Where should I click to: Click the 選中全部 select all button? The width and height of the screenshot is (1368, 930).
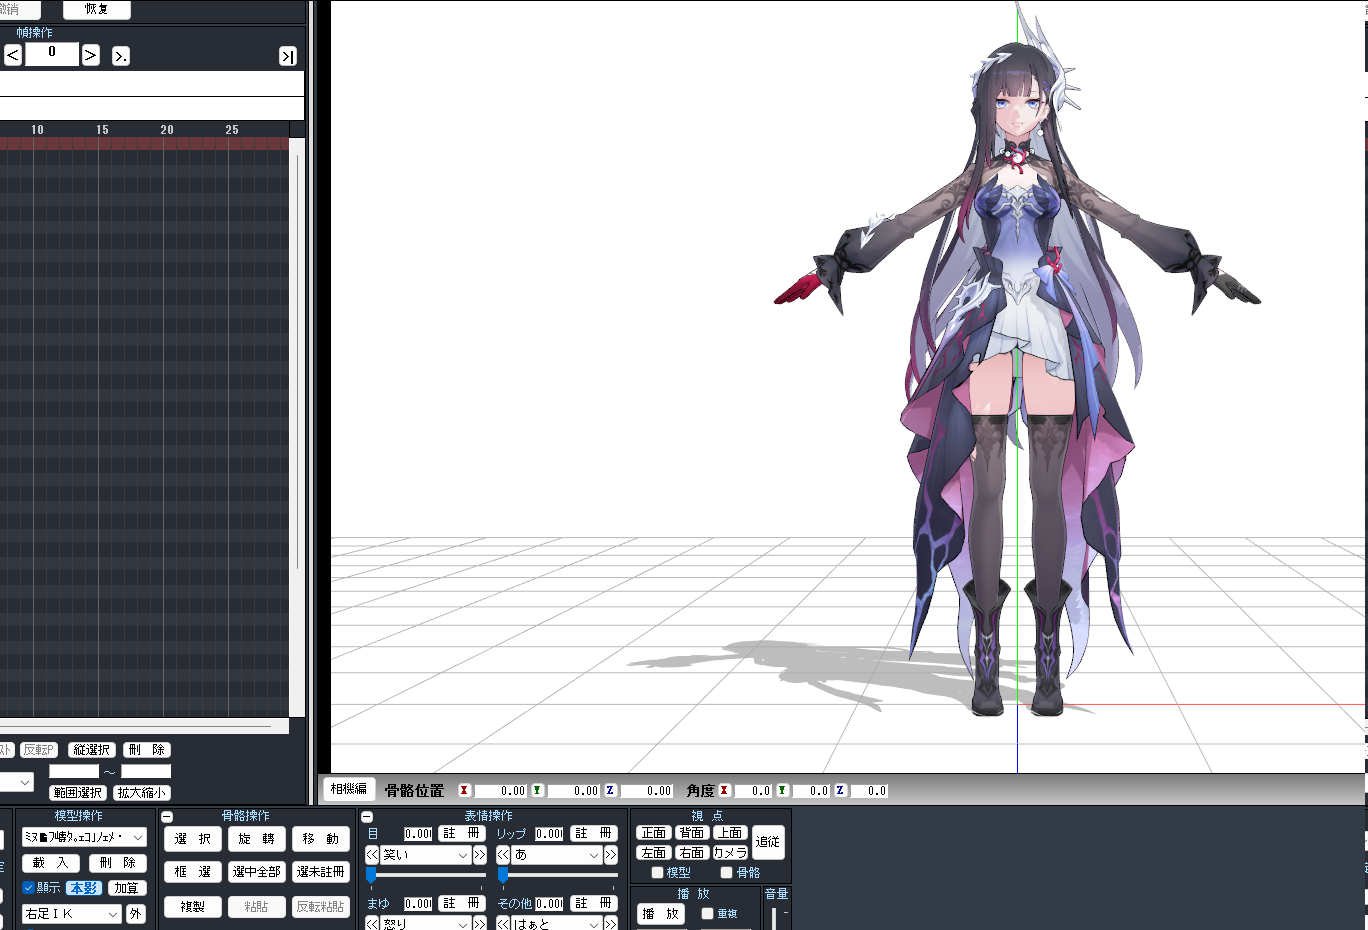coord(257,872)
